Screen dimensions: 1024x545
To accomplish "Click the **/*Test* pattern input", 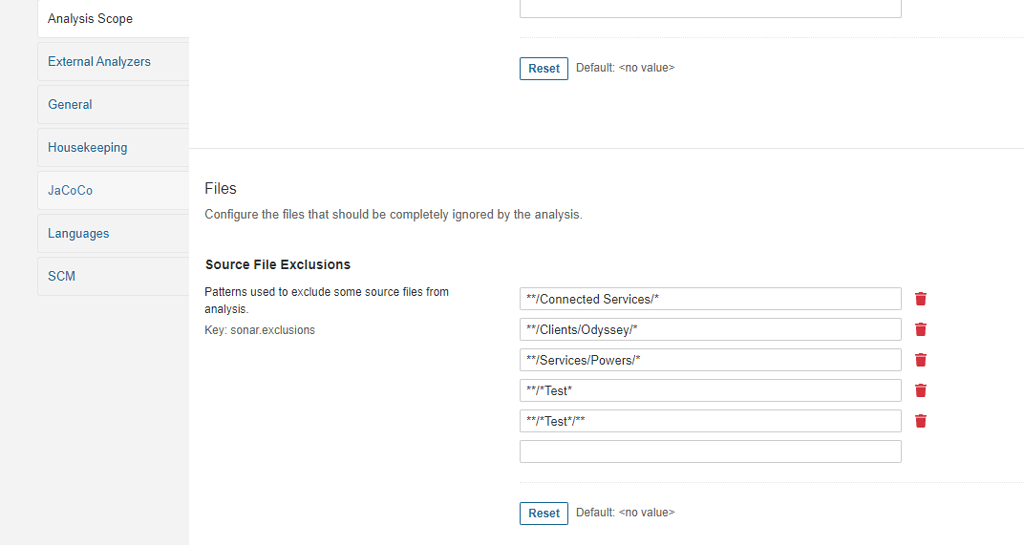I will [x=710, y=390].
